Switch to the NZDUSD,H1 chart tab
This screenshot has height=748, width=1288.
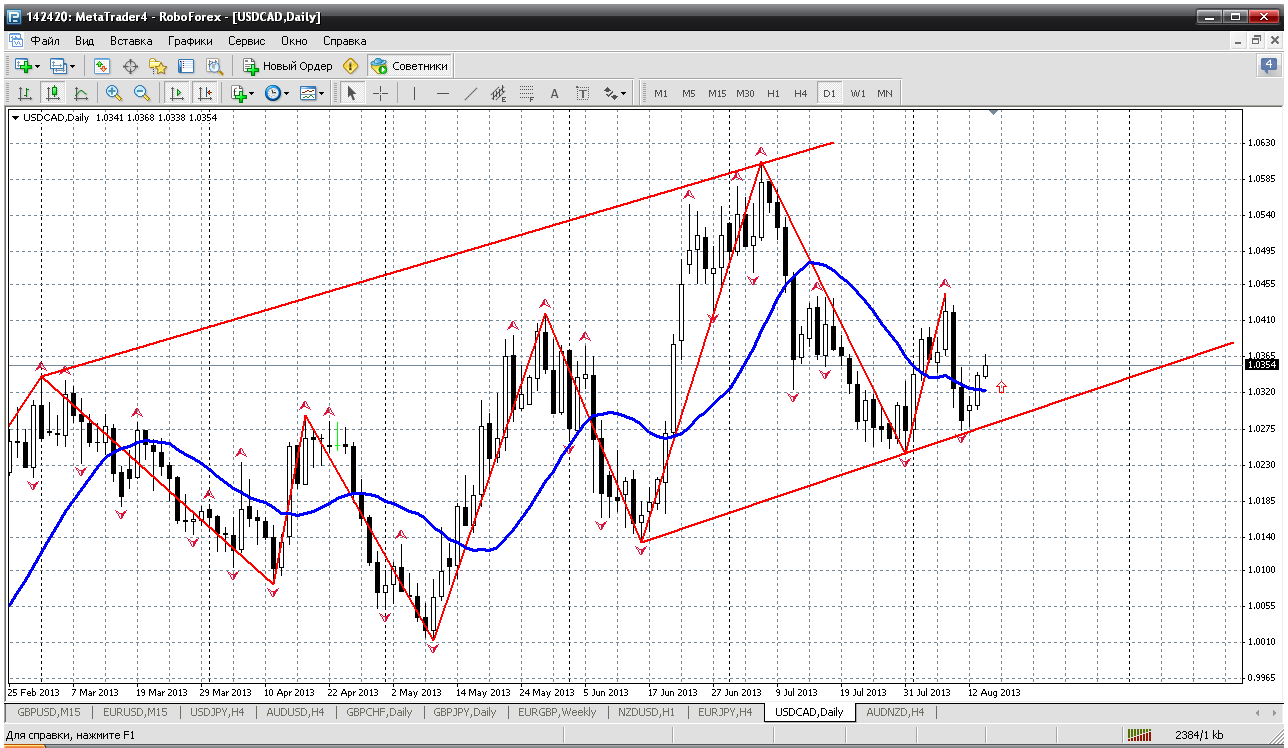[646, 712]
